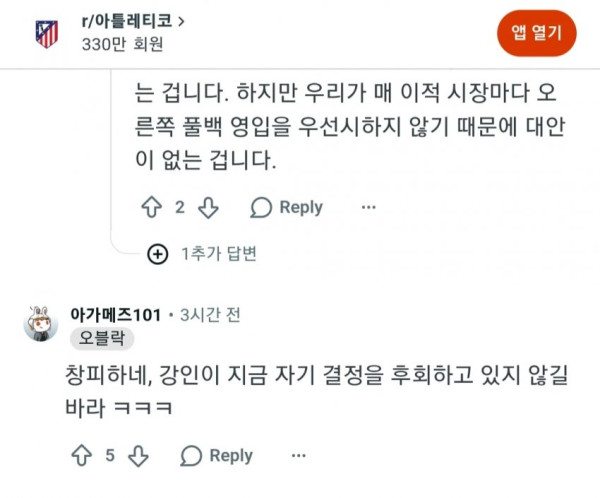
Task: Open more options on 아가메즈101 comment
Action: [x=298, y=456]
